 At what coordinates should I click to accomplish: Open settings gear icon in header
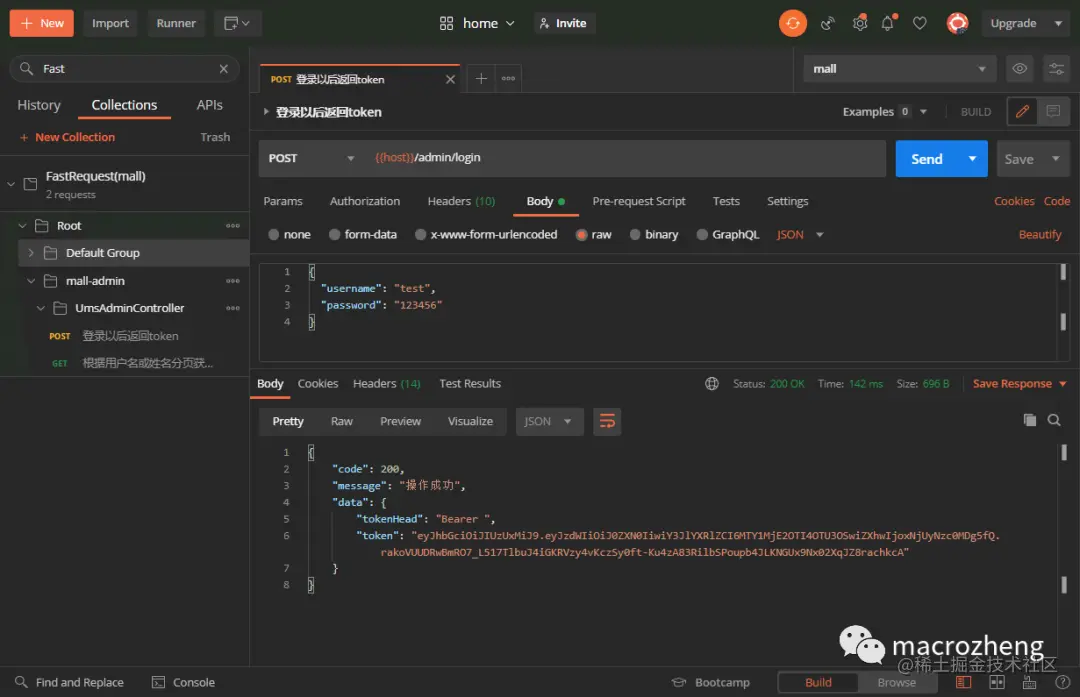860,23
